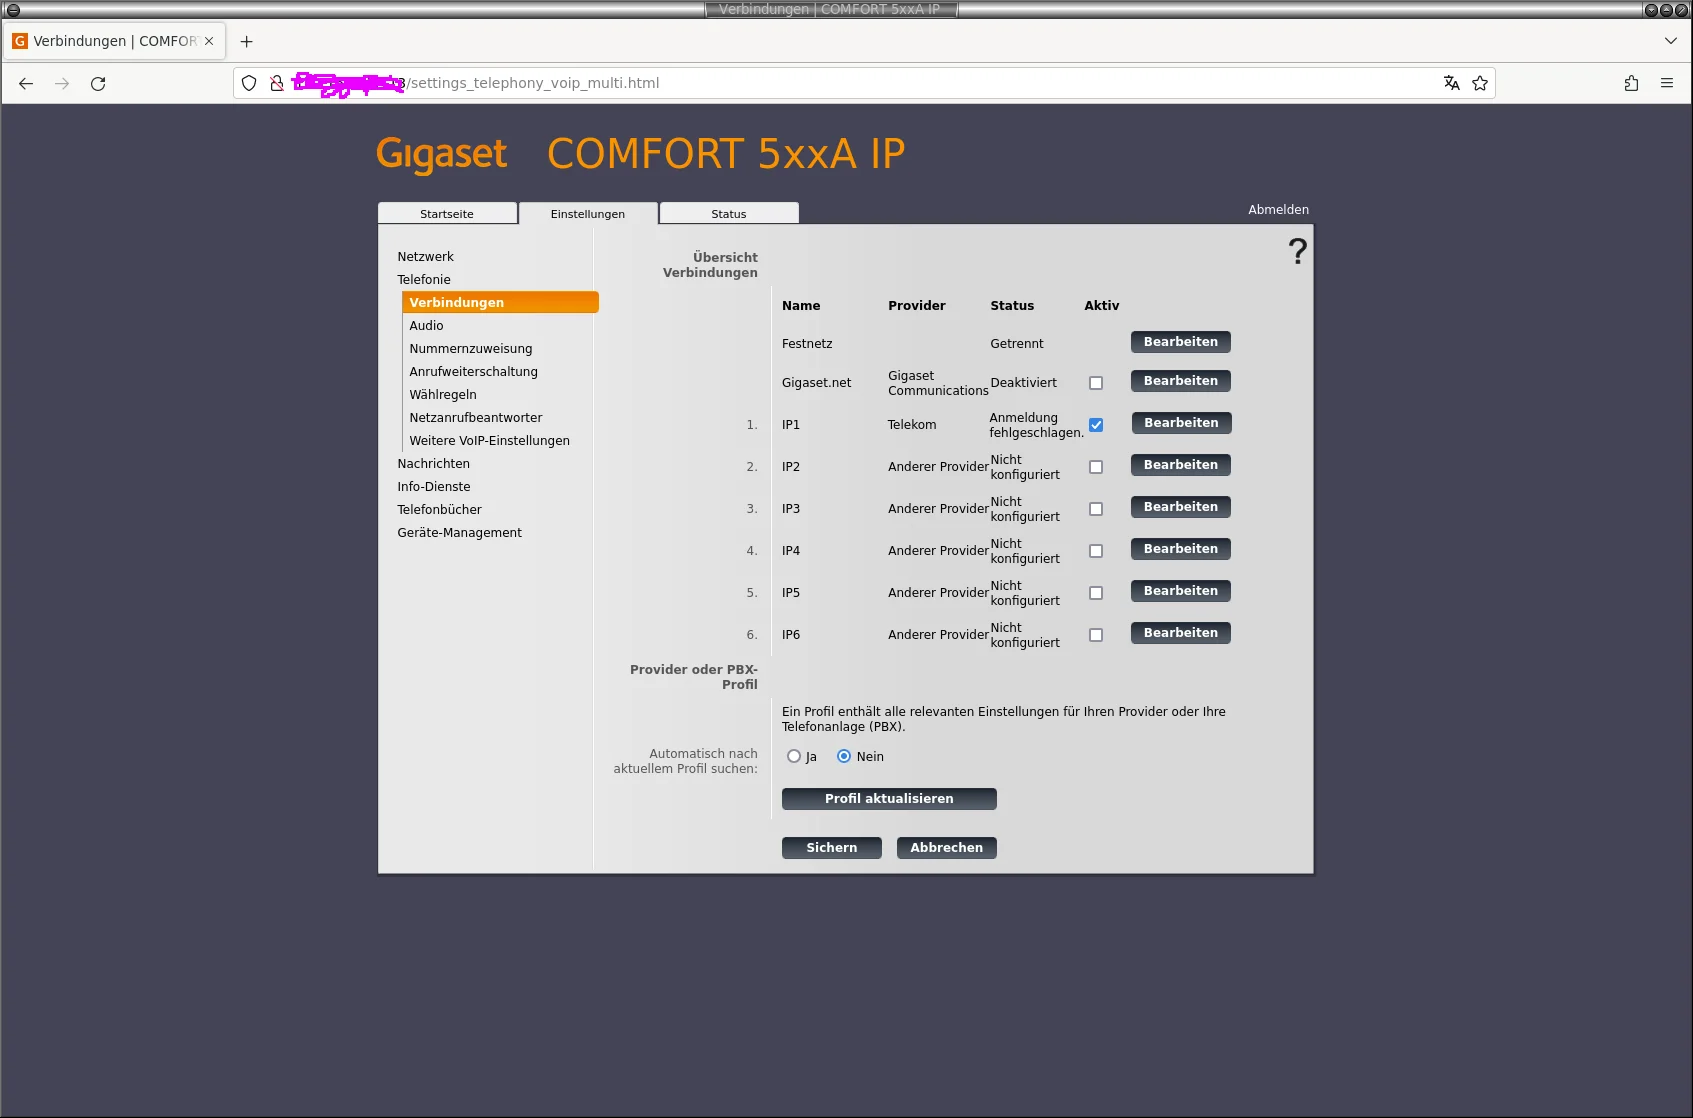Click Bearbeiten for IP4
The height and width of the screenshot is (1118, 1693).
(x=1181, y=549)
